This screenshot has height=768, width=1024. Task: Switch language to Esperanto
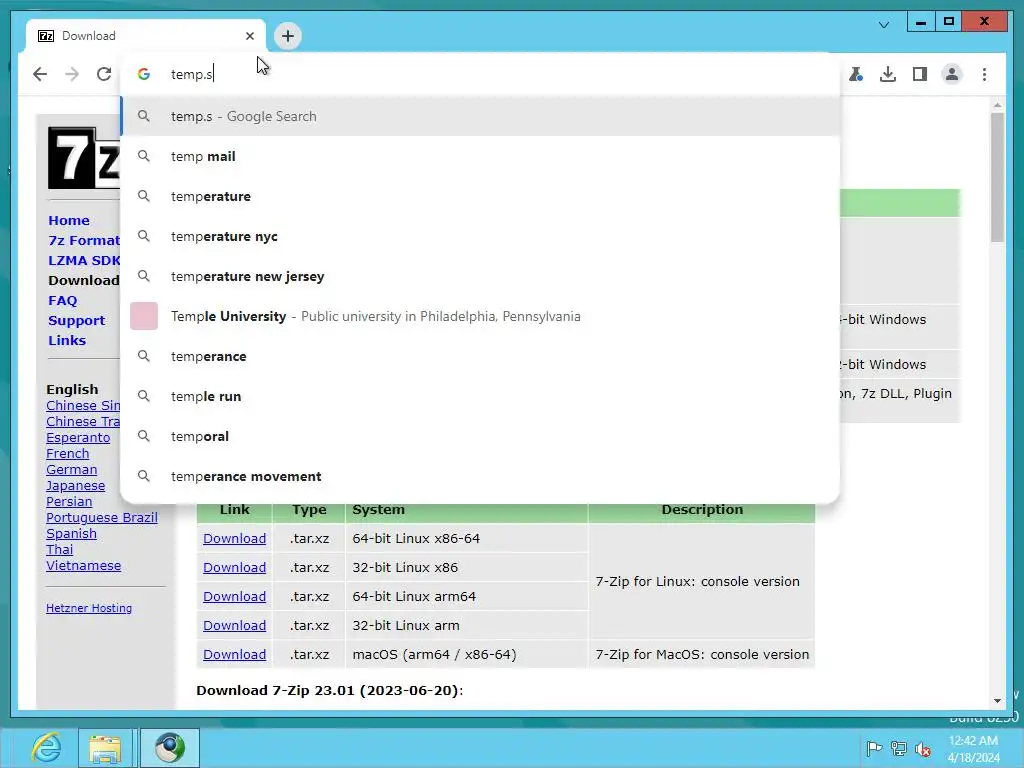pyautogui.click(x=78, y=438)
